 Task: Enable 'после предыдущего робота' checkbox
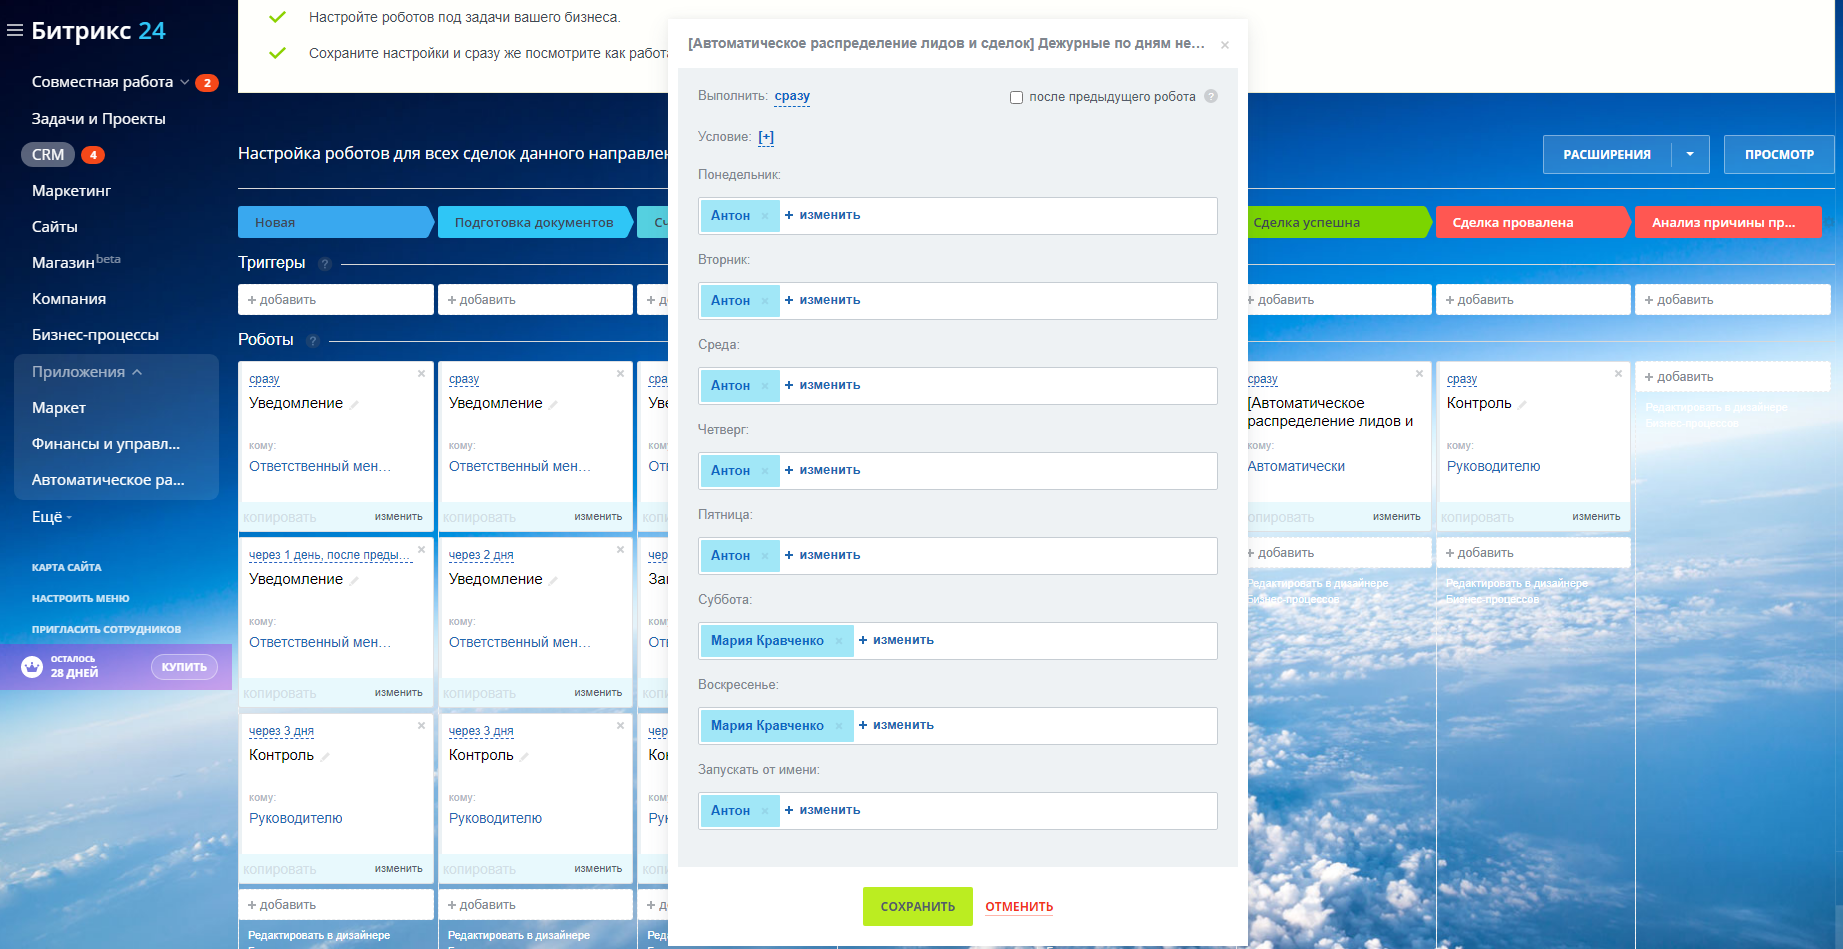pyautogui.click(x=1016, y=98)
